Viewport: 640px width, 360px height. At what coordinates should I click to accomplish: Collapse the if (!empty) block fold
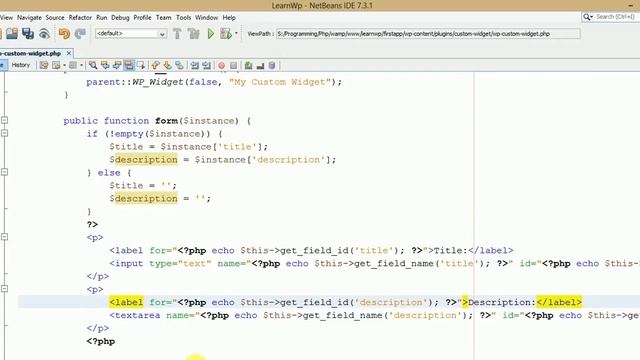click(x=4, y=133)
